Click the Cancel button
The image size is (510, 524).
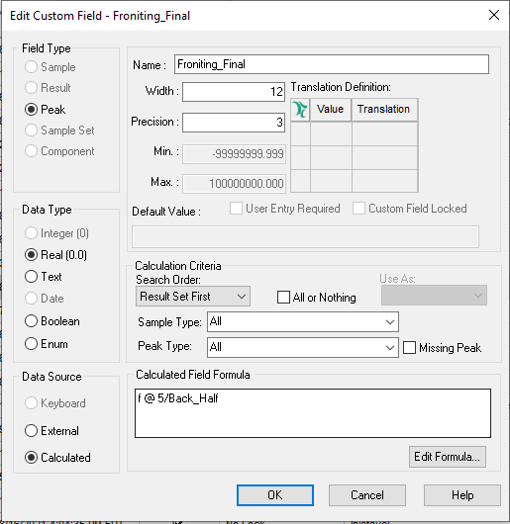coord(367,495)
